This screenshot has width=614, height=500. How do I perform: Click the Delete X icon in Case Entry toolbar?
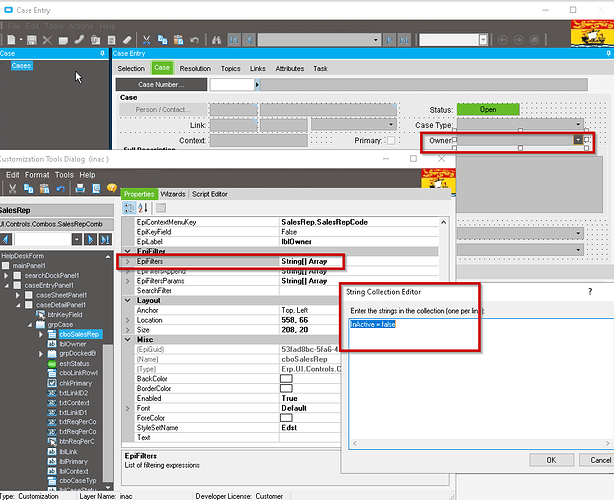[47, 40]
